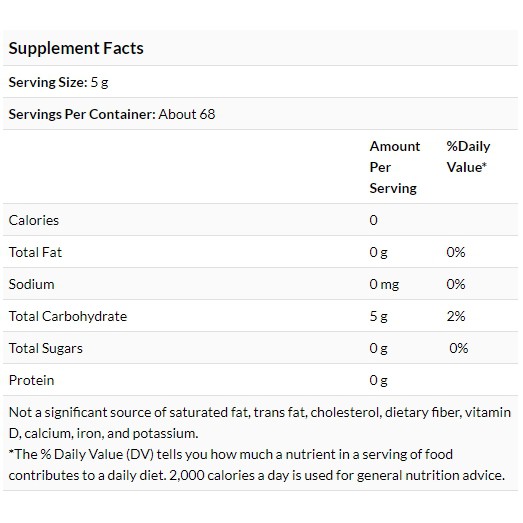The width and height of the screenshot is (523, 523).
Task: Select the Total Carbohydrate row label
Action: pos(68,317)
